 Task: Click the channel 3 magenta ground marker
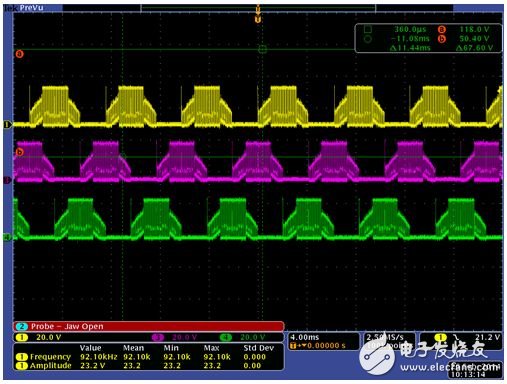(7, 180)
